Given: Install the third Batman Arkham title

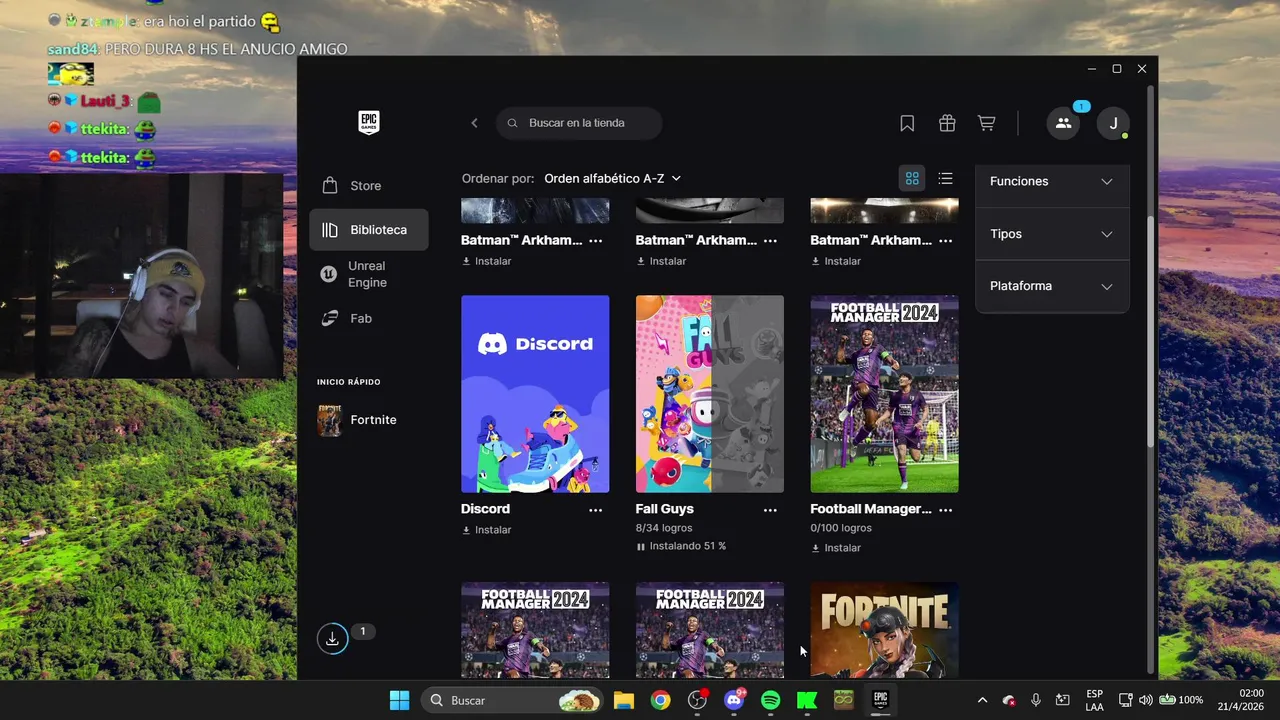Looking at the screenshot, I should pos(836,261).
